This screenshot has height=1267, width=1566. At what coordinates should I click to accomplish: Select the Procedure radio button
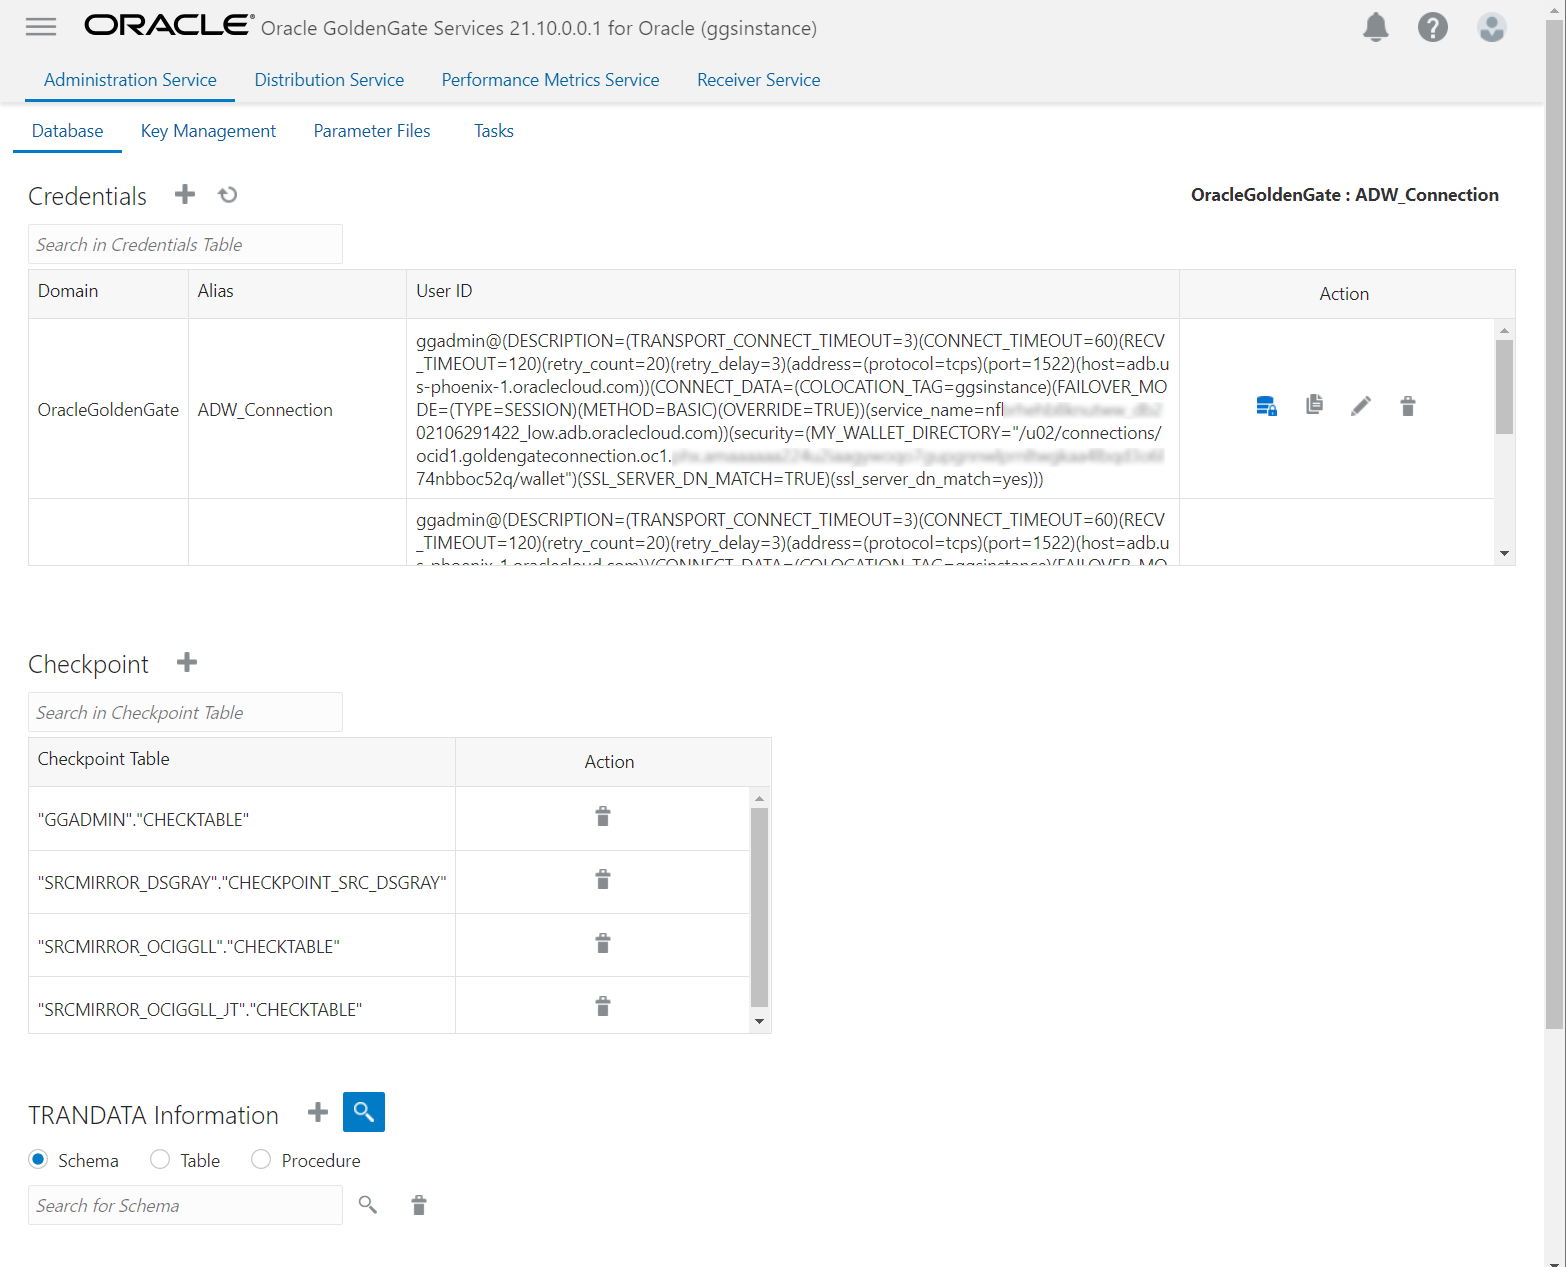click(261, 1159)
